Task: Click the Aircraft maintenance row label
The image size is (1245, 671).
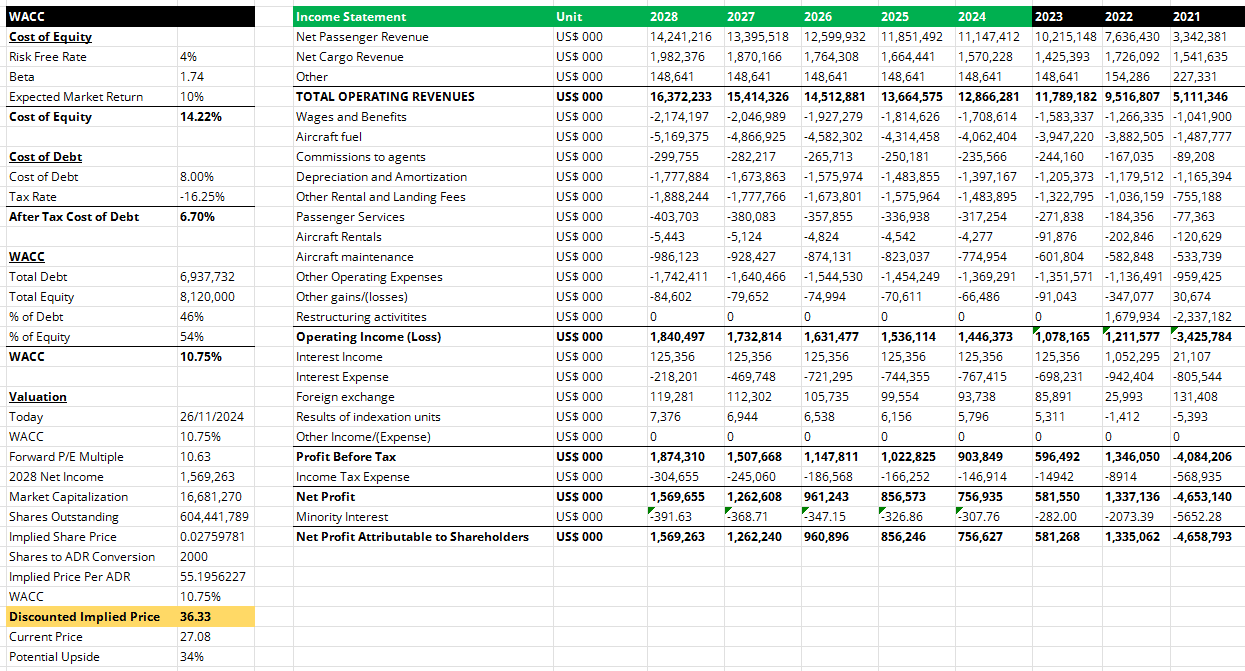Action: (x=354, y=257)
